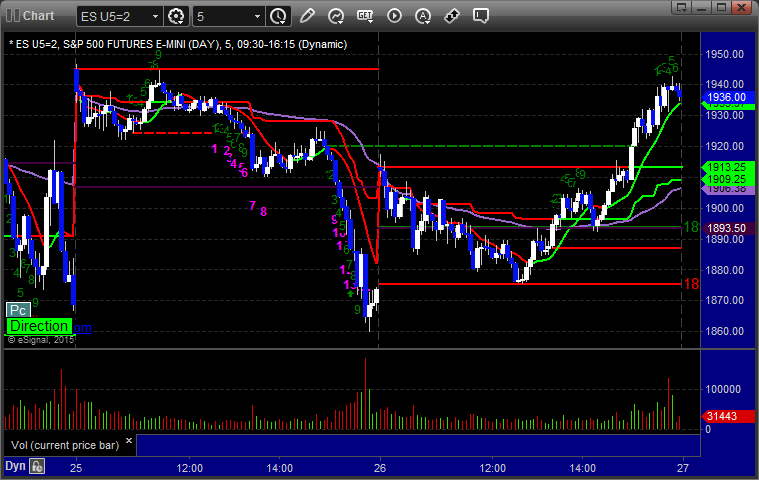Click the date 26 on time axis
The width and height of the screenshot is (759, 480).
click(x=380, y=468)
